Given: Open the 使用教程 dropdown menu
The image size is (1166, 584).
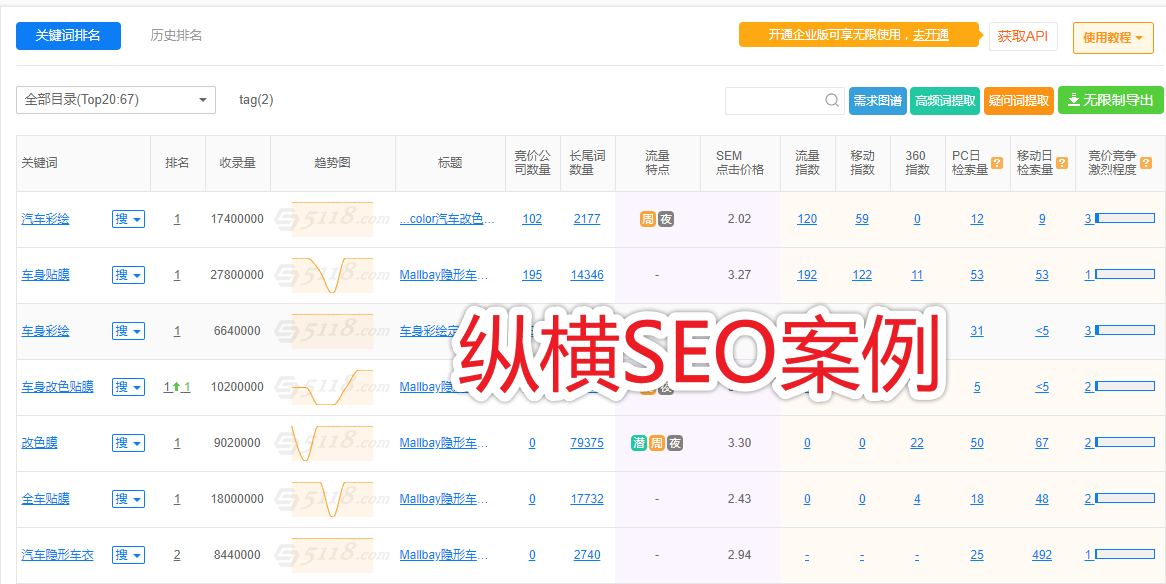Looking at the screenshot, I should [x=1113, y=38].
